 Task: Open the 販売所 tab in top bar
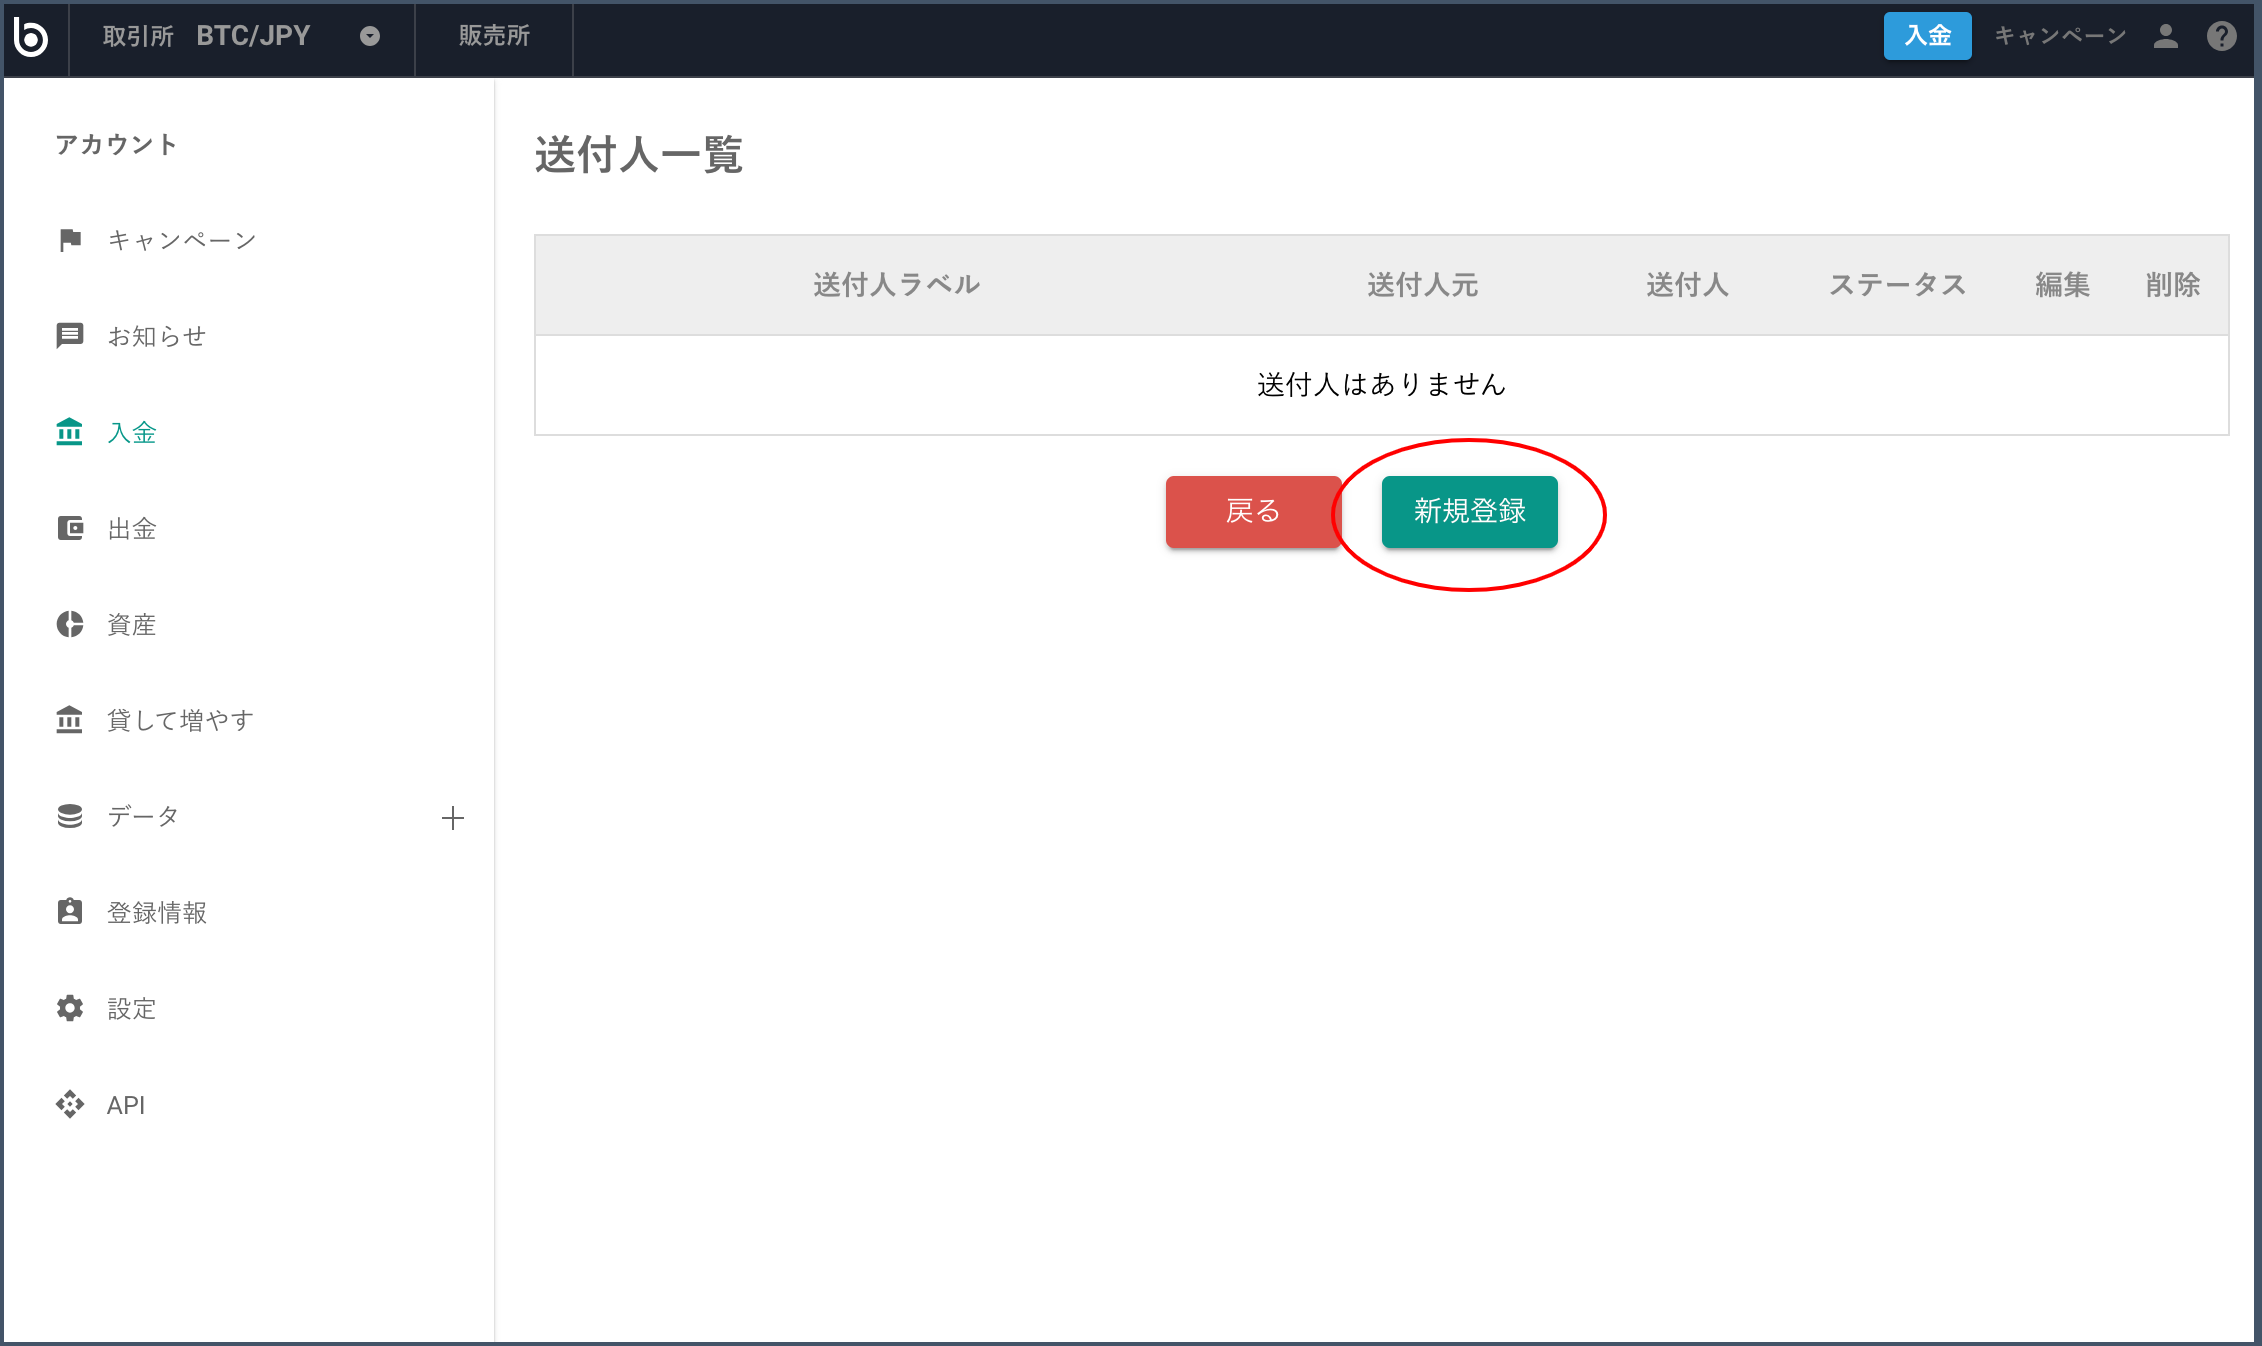point(494,37)
